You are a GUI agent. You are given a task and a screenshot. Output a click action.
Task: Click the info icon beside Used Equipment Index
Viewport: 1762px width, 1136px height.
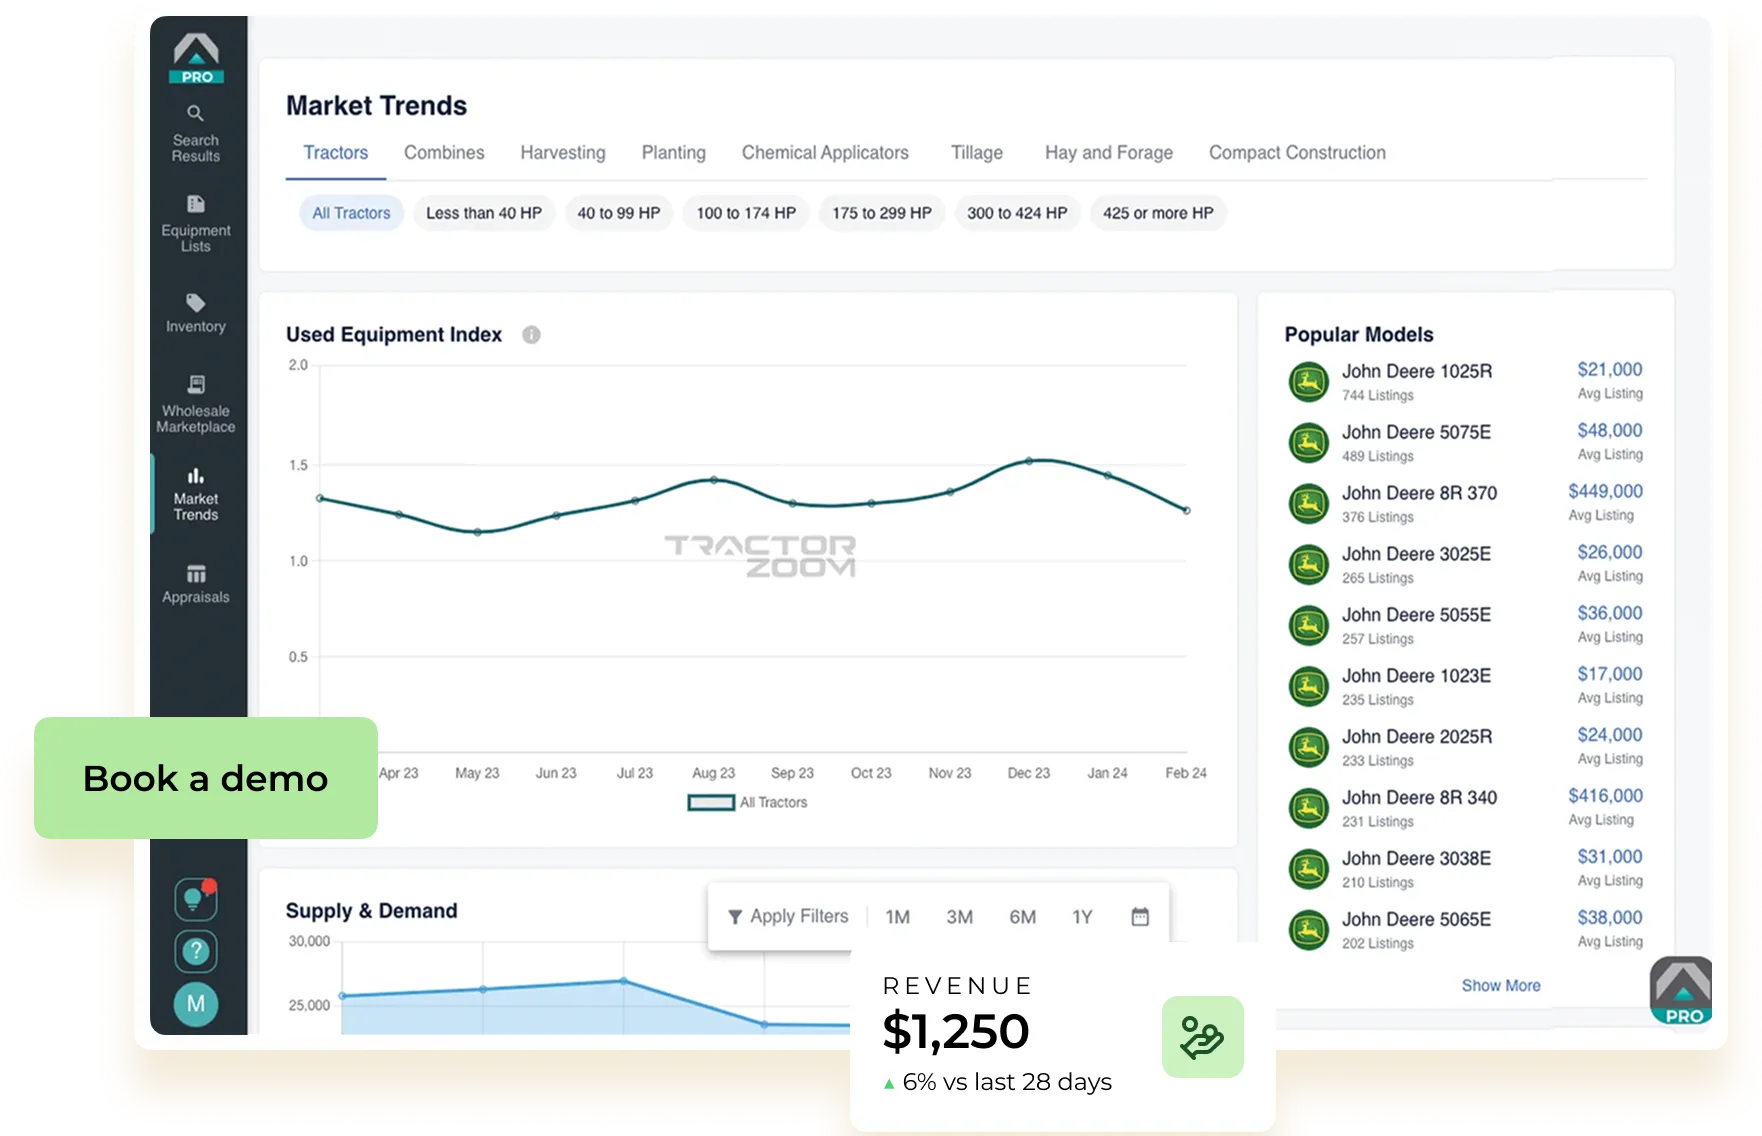point(531,334)
